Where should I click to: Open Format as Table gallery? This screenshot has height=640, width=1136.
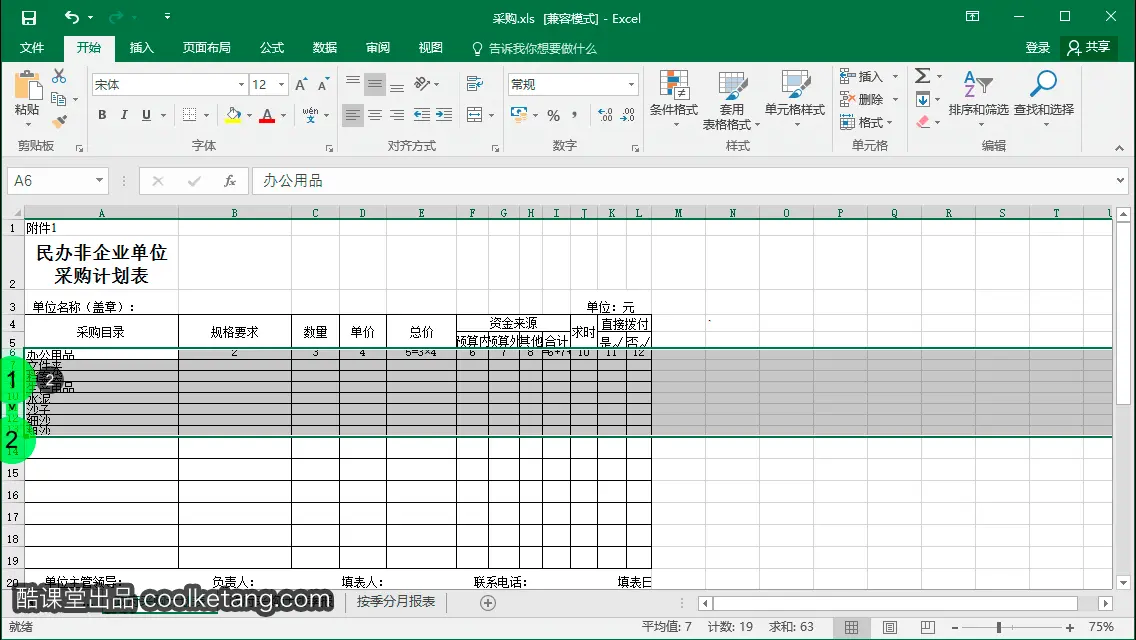point(732,100)
